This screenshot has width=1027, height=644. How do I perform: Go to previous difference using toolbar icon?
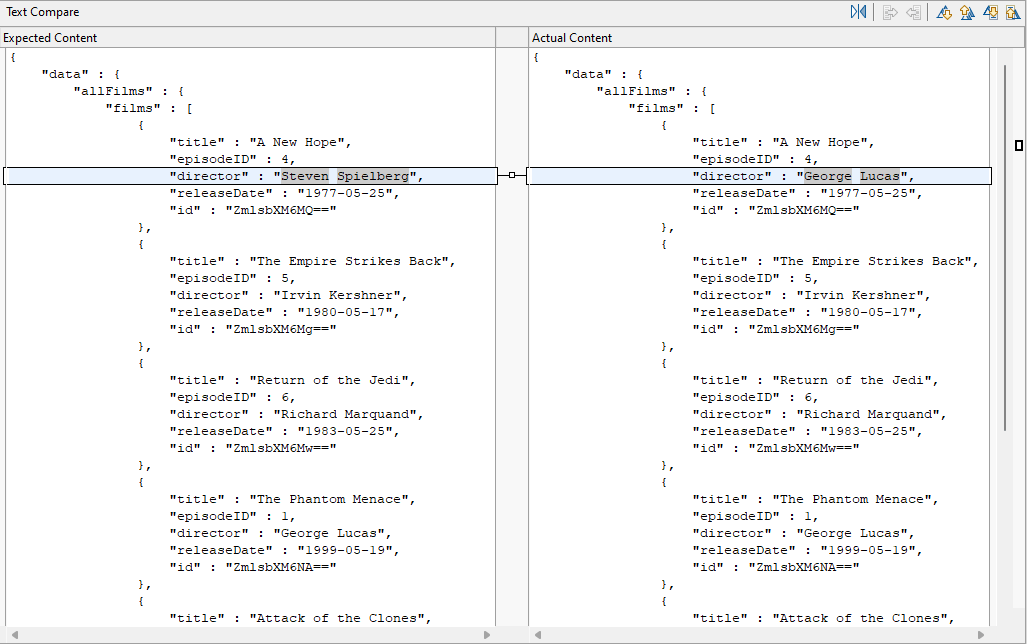967,12
